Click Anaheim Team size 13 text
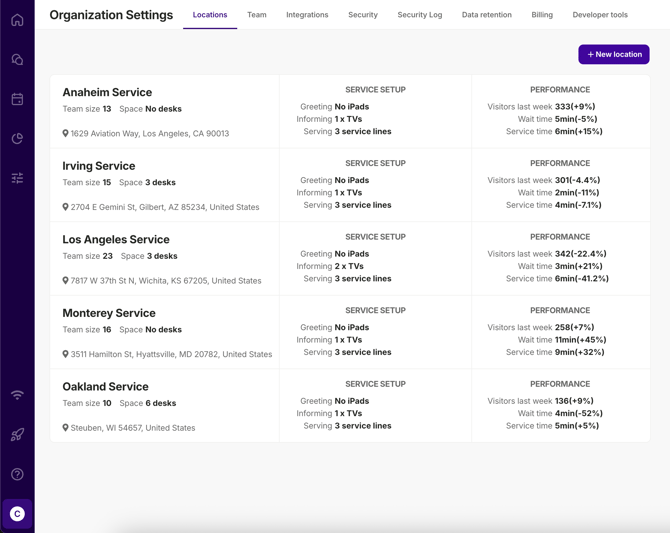The width and height of the screenshot is (670, 533). tap(87, 109)
